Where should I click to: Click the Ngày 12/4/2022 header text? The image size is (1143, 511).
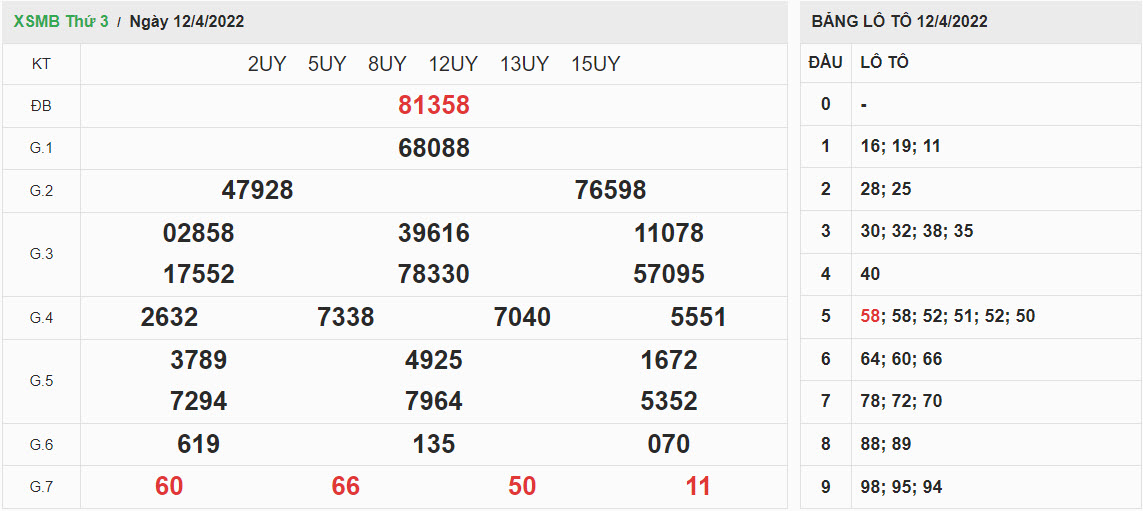click(x=187, y=21)
